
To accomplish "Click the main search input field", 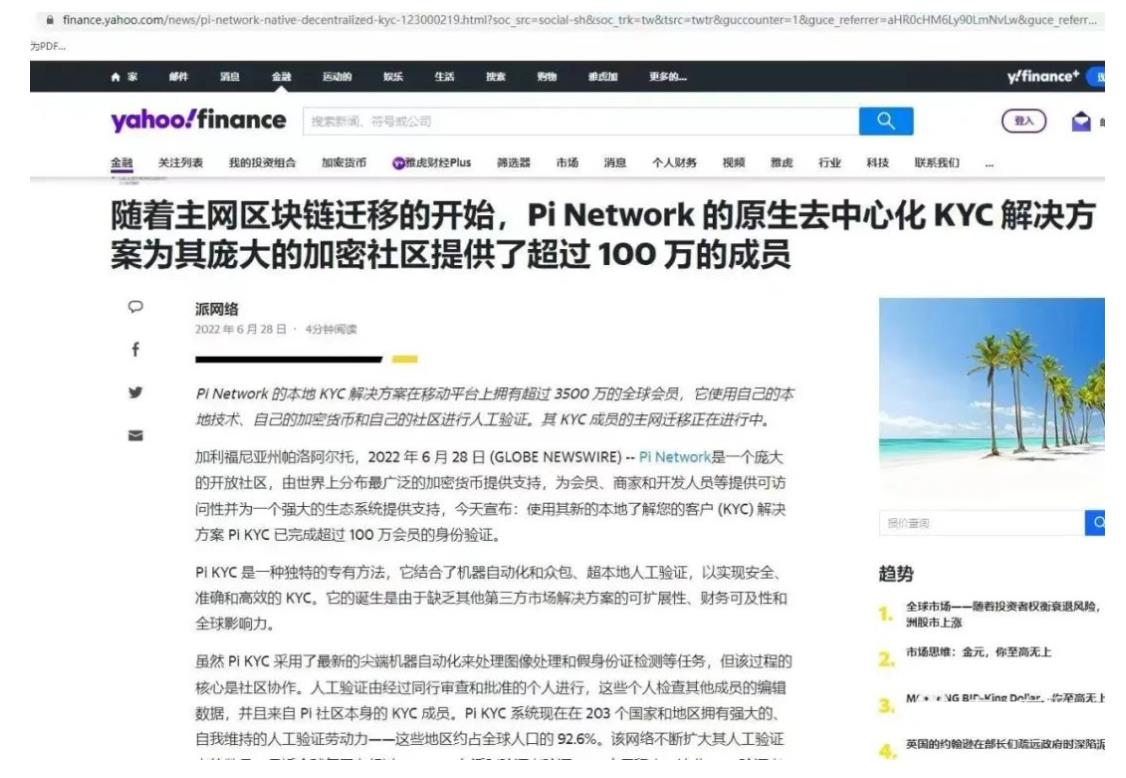I will tap(581, 121).
